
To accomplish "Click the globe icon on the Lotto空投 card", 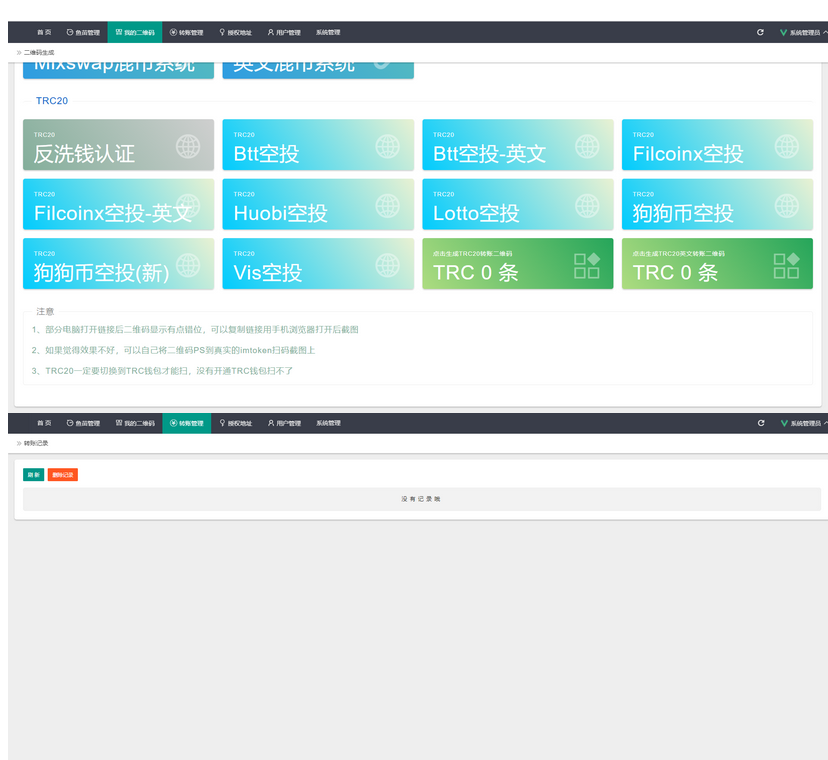I will click(587, 206).
